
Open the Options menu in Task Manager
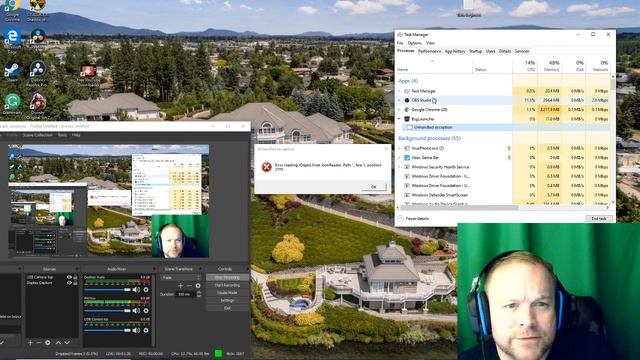point(414,43)
